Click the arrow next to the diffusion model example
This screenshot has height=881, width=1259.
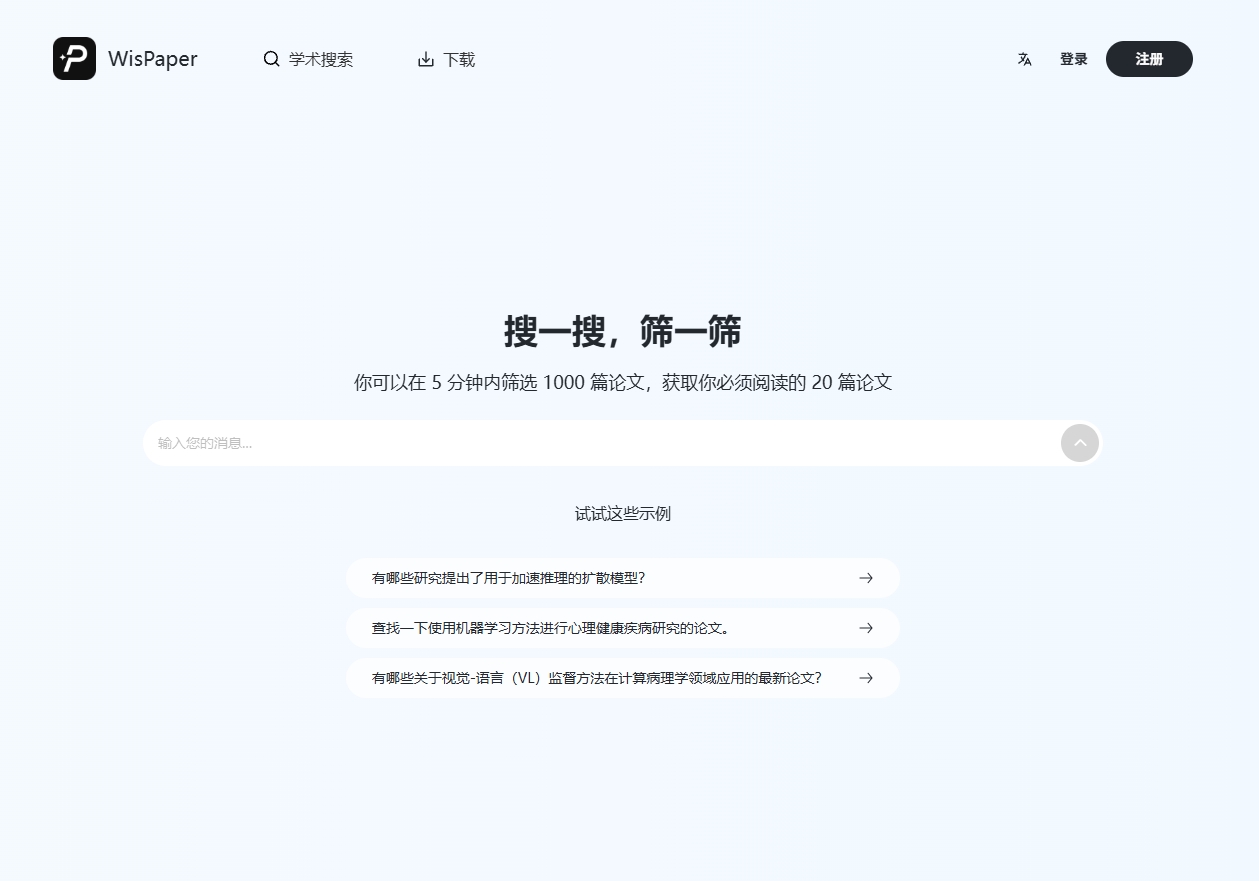[x=865, y=578]
